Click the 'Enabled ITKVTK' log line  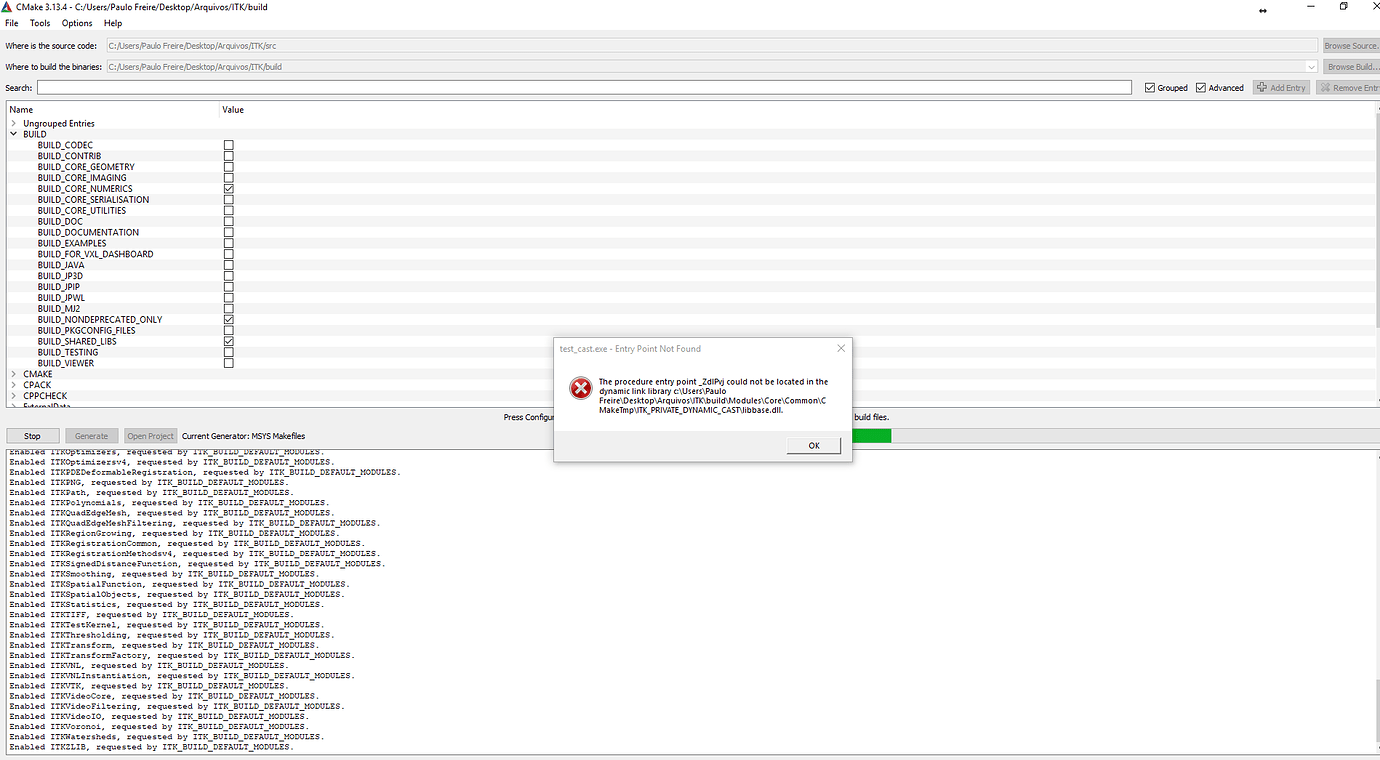point(149,686)
